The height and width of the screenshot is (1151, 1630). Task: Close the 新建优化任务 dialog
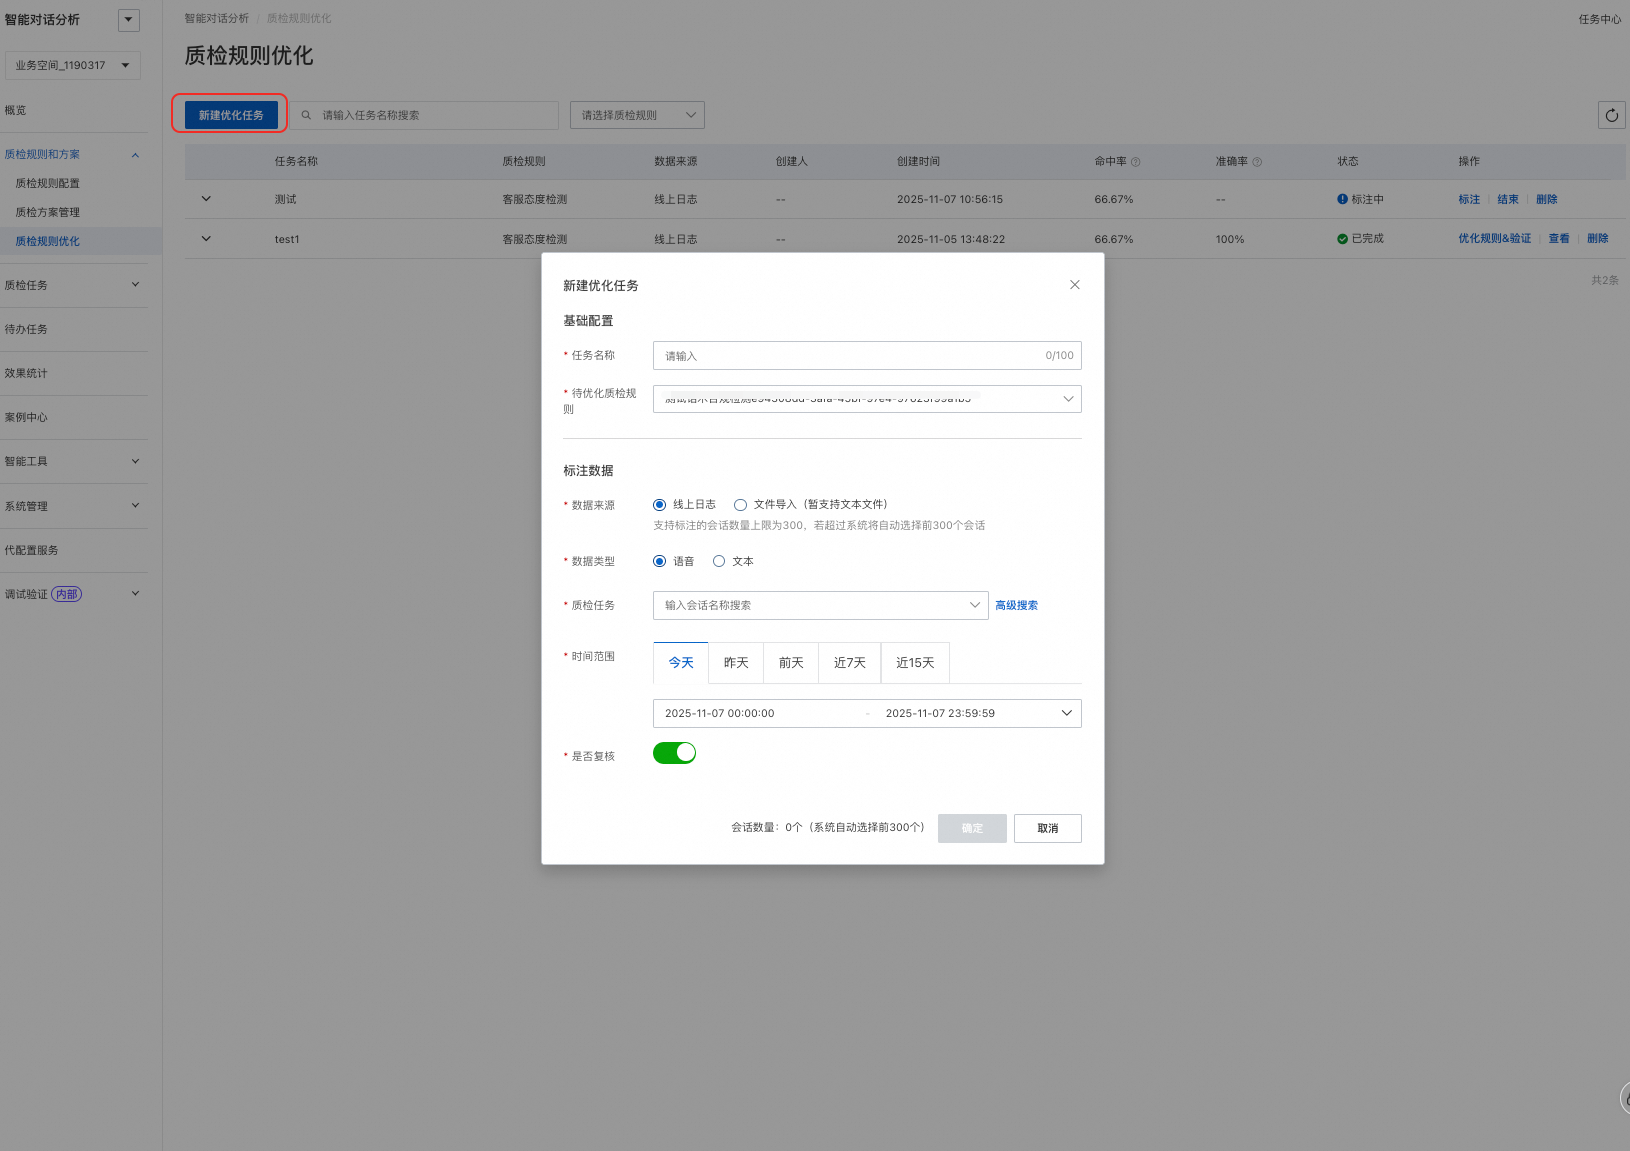click(1075, 285)
